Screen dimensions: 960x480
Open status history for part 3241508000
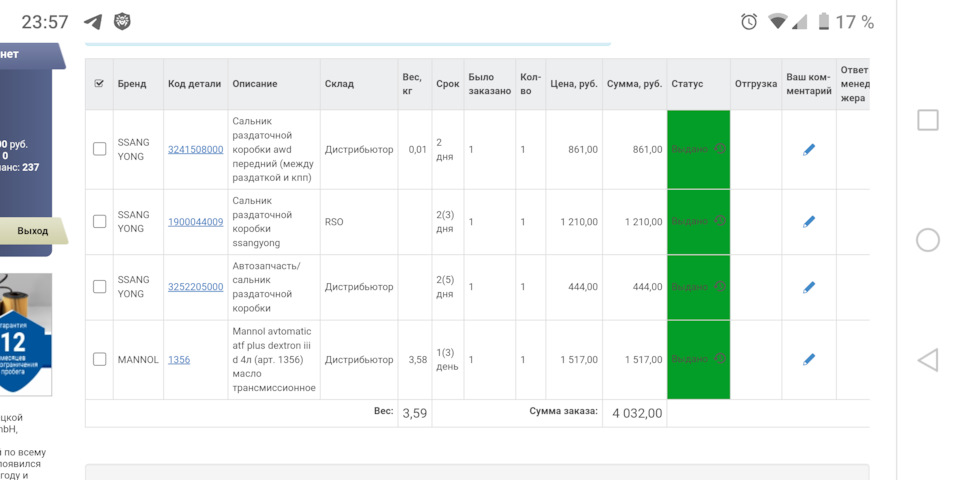click(720, 149)
